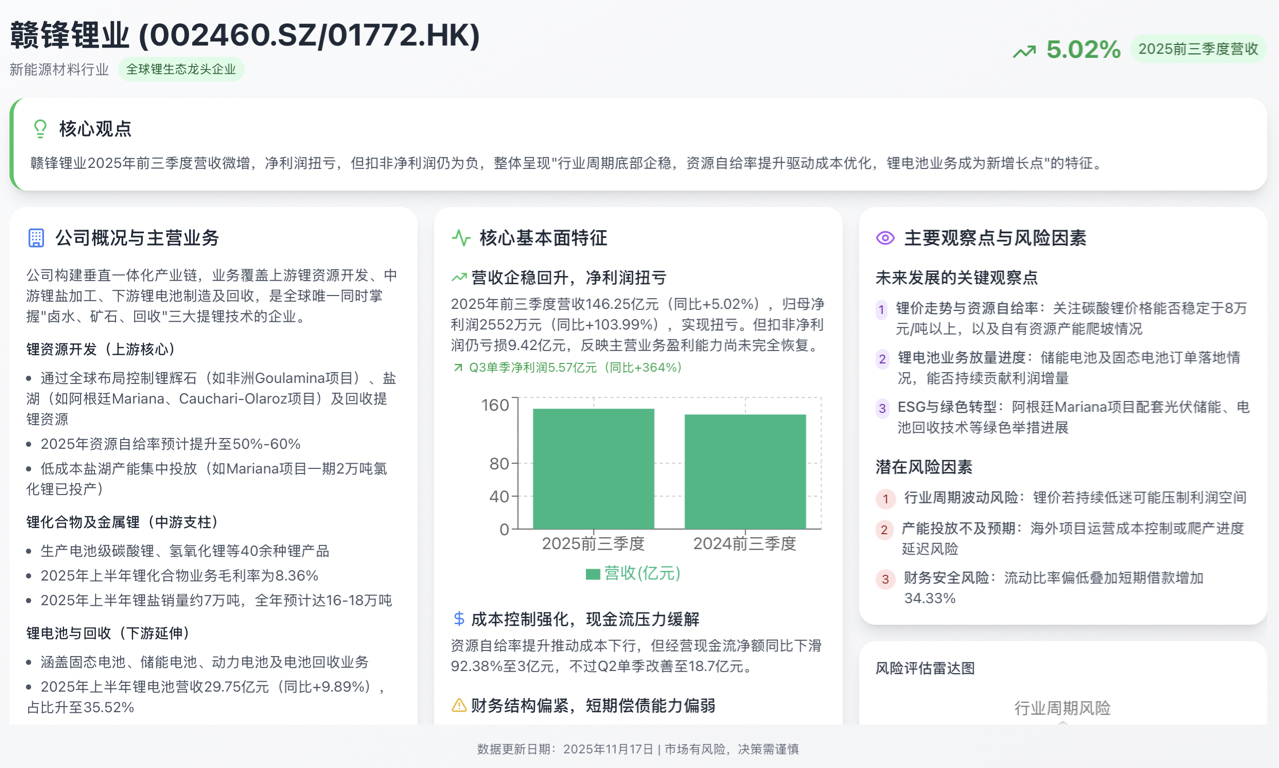
Task: Click the red number 1 badge for 行业周期波动风险
Action: [885, 499]
